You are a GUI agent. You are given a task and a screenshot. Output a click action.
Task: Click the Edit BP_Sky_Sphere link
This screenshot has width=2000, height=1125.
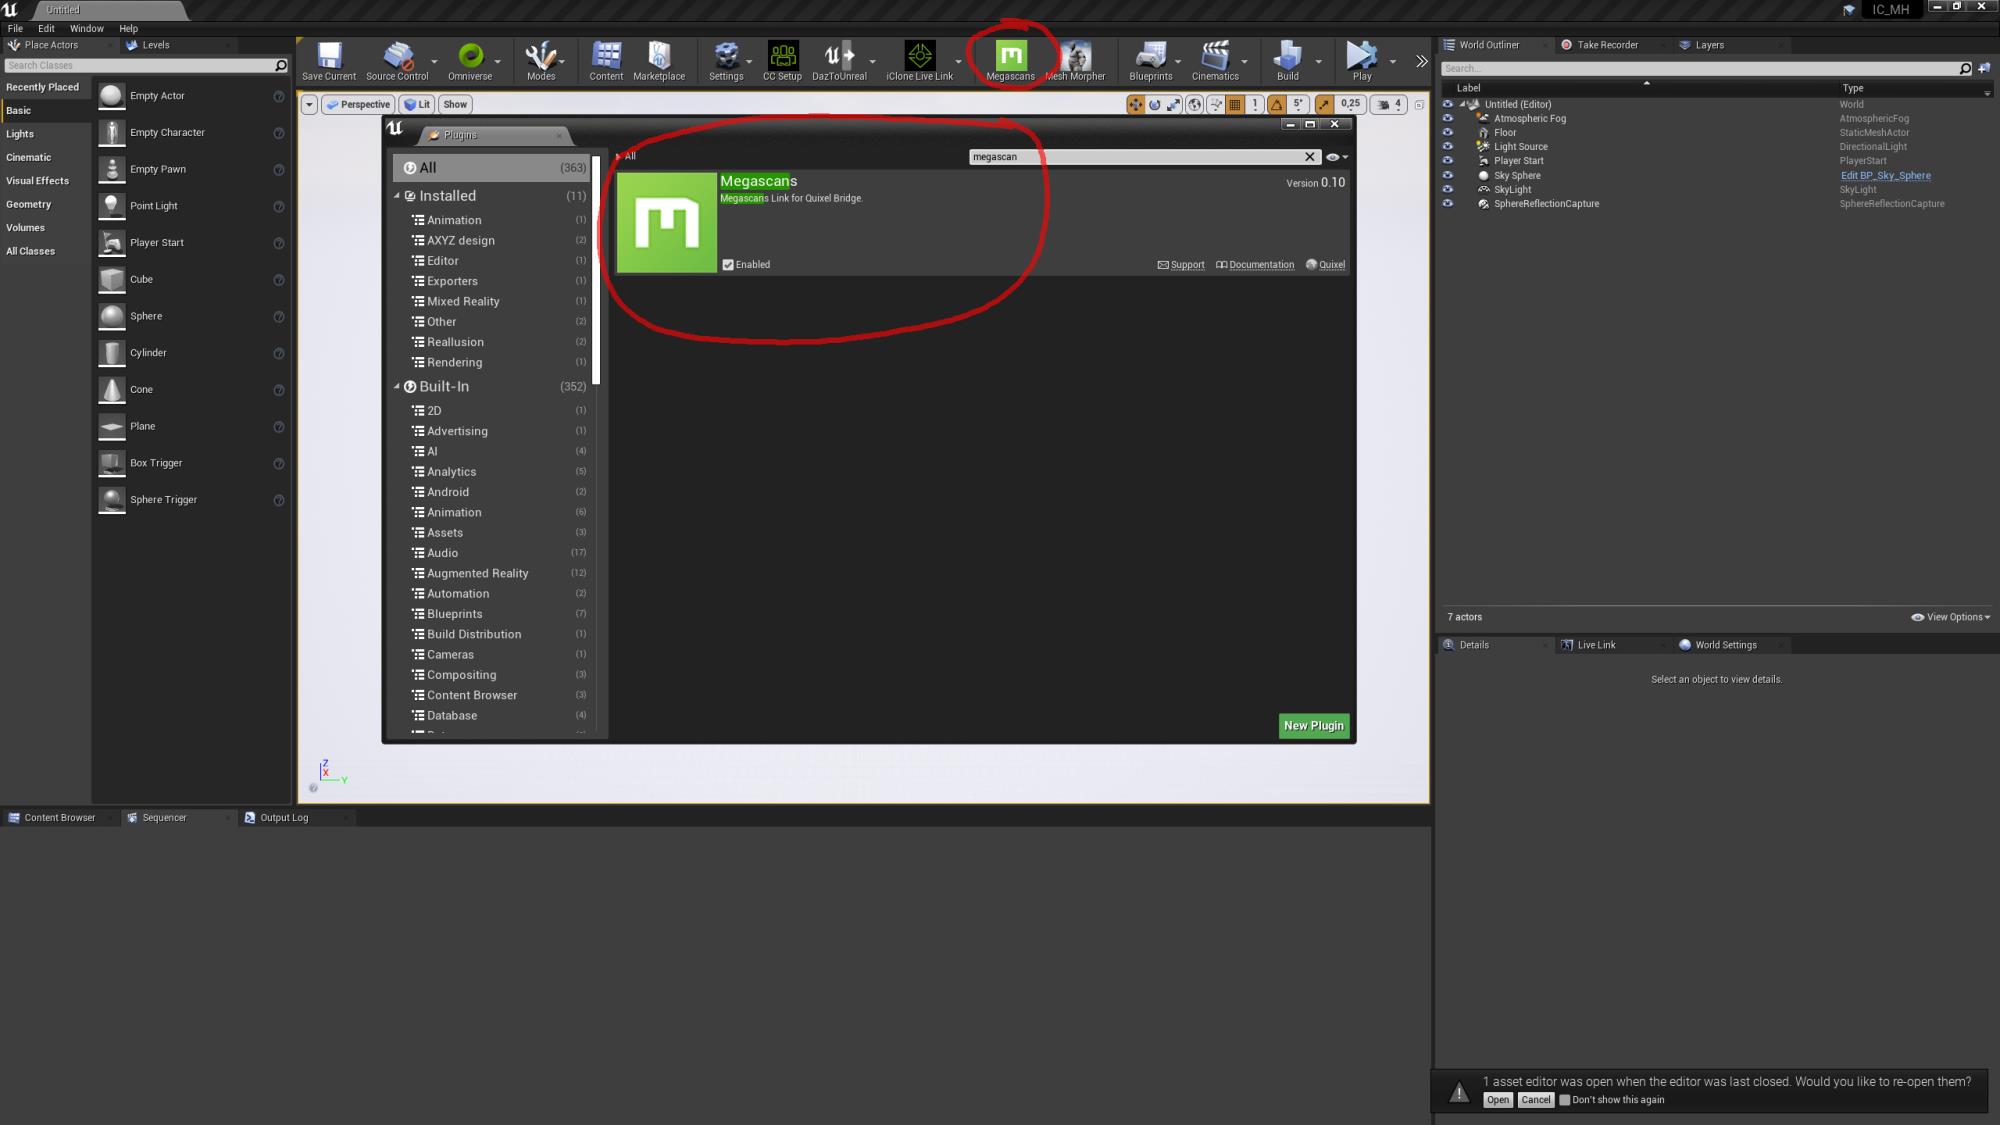pos(1886,175)
